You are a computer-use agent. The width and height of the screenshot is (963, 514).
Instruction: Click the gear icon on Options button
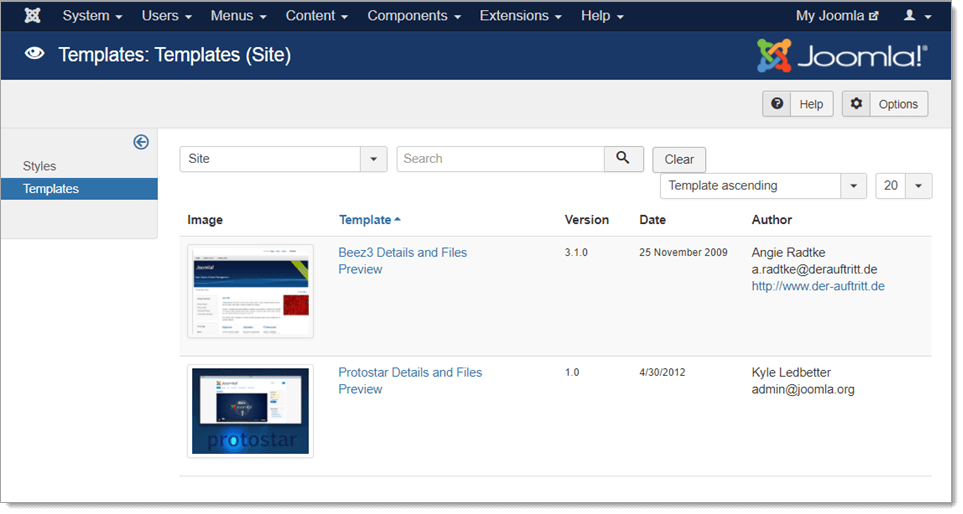(x=856, y=104)
